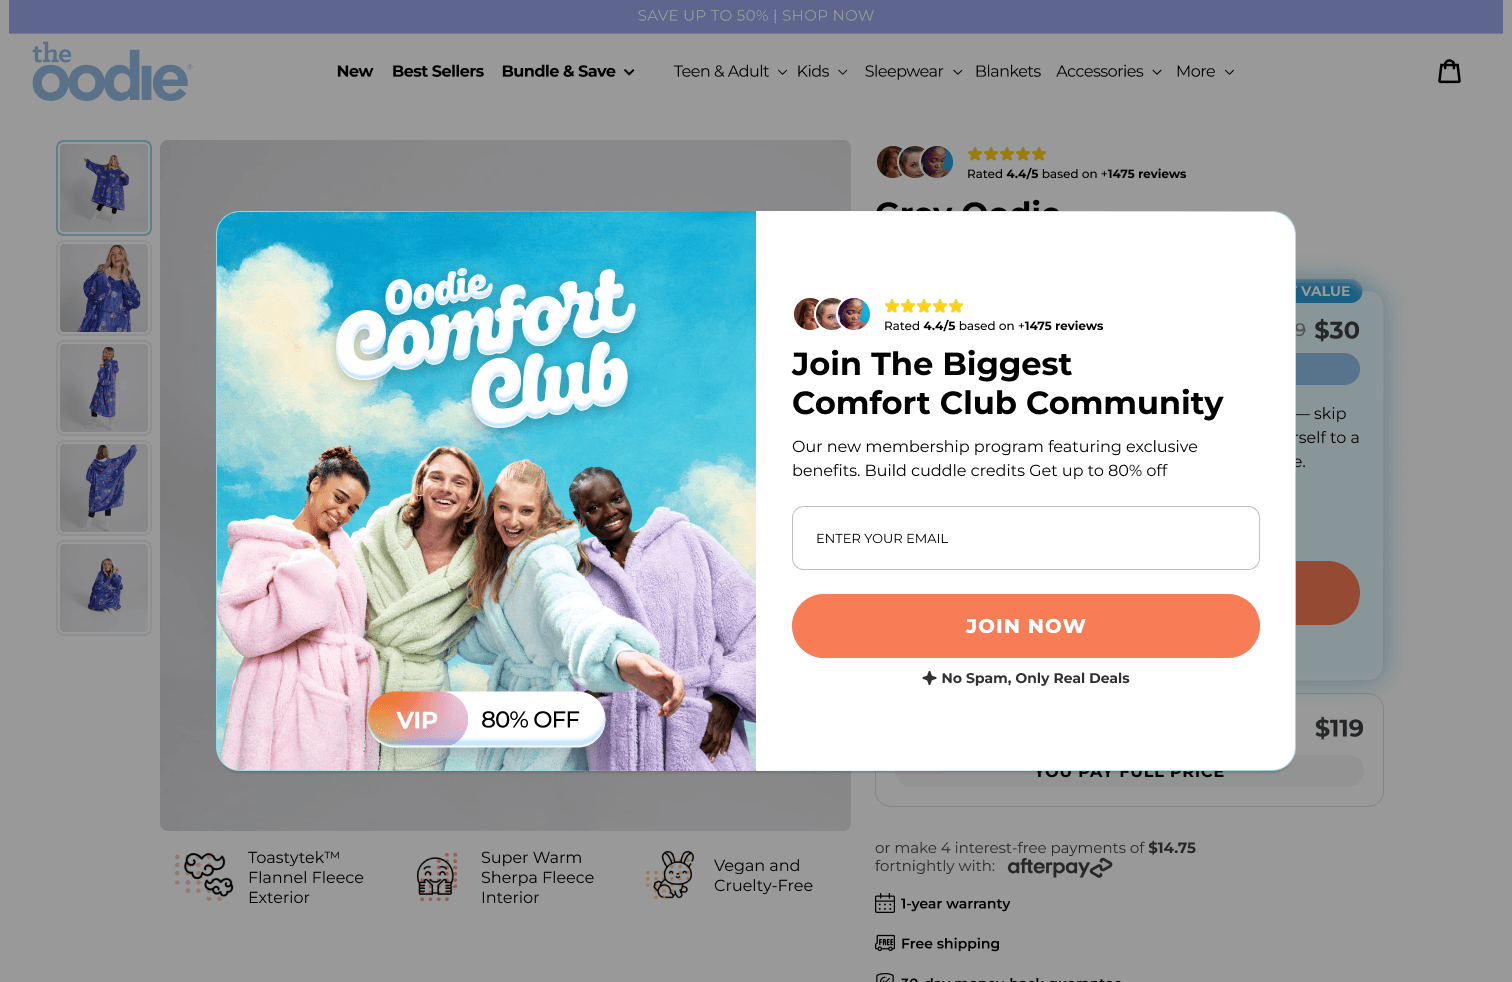Expand the More menu chevron
1512x982 pixels.
click(1229, 72)
